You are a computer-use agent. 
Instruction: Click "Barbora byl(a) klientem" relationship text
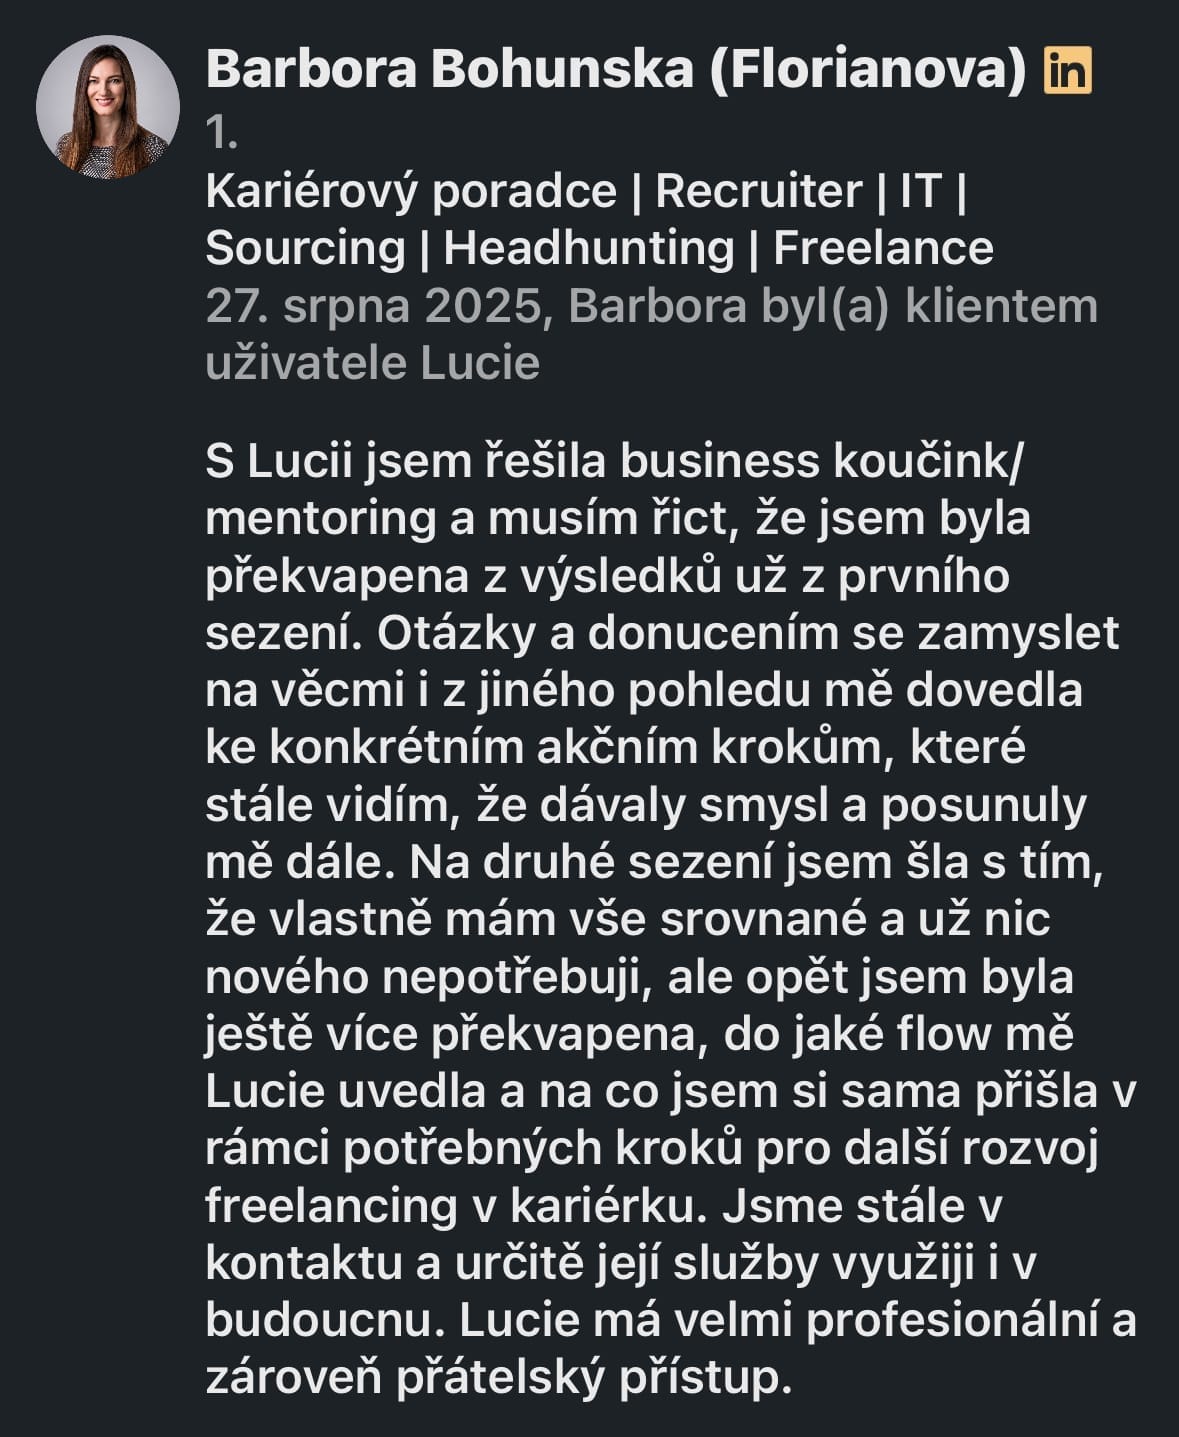[833, 306]
